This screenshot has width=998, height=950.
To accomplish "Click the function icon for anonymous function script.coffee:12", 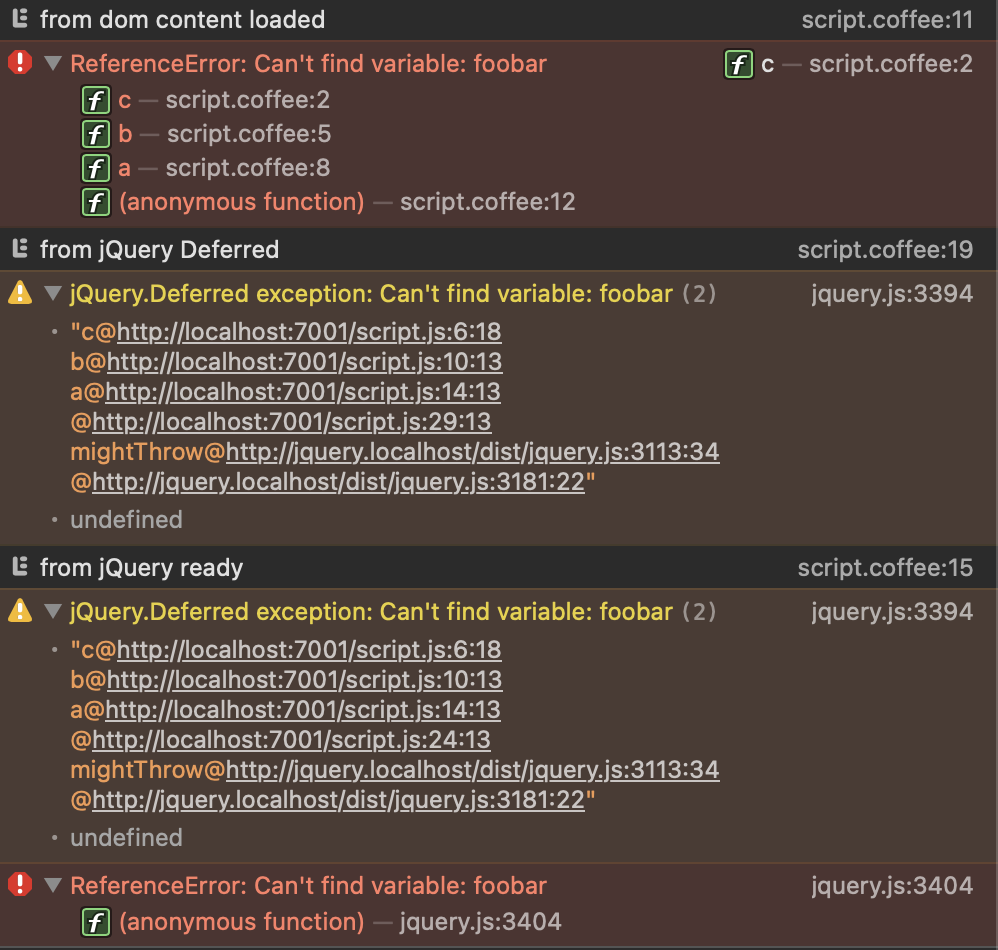I will (x=95, y=202).
